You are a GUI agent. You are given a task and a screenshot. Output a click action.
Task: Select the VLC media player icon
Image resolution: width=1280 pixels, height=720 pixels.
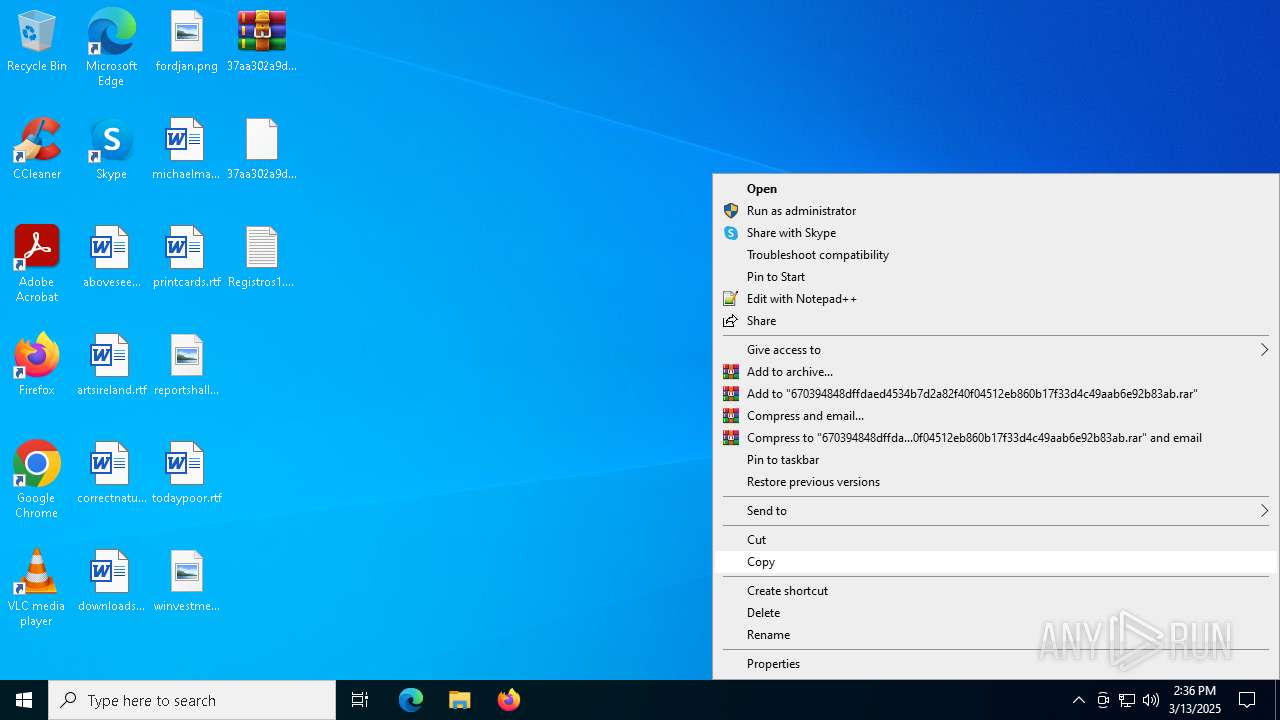click(37, 588)
